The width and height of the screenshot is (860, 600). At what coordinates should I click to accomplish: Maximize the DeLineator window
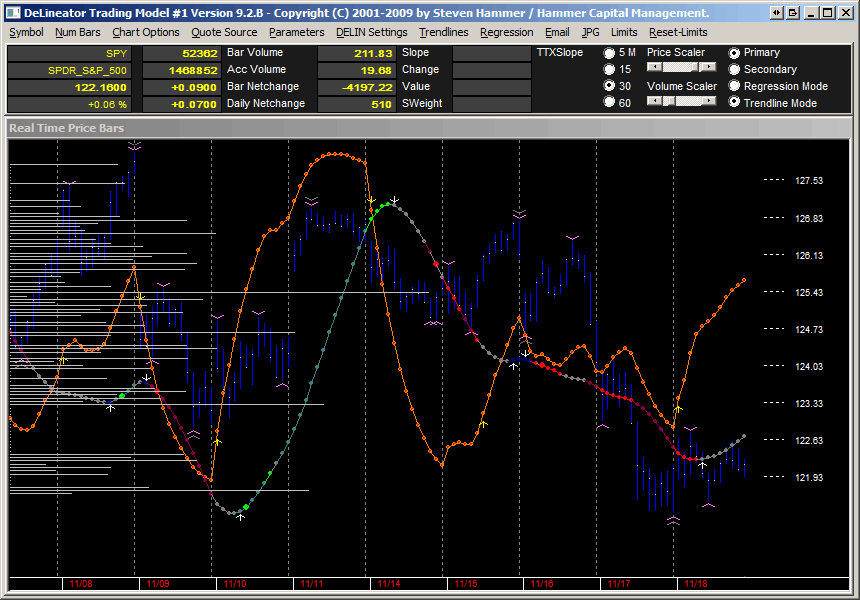[828, 13]
